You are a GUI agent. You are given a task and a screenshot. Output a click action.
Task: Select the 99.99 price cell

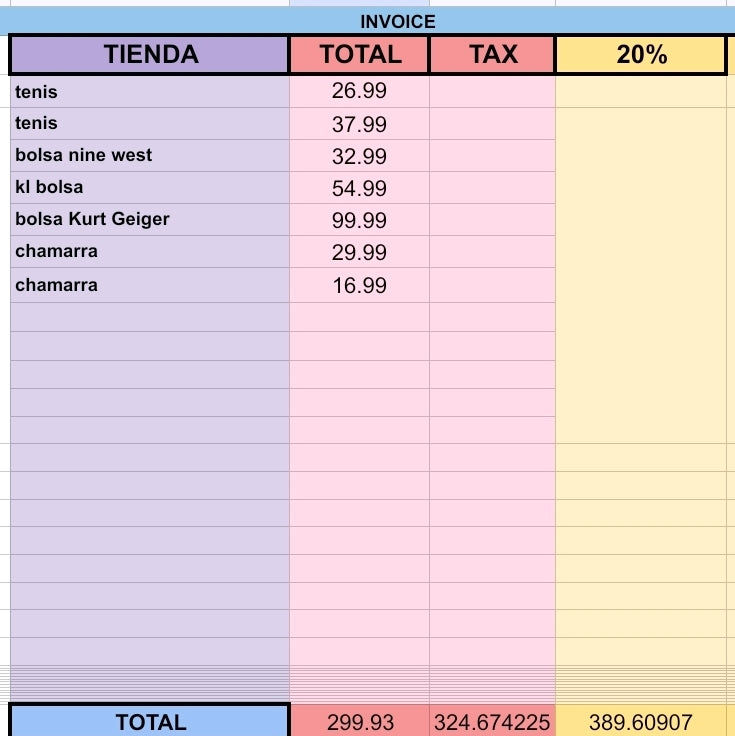point(360,220)
